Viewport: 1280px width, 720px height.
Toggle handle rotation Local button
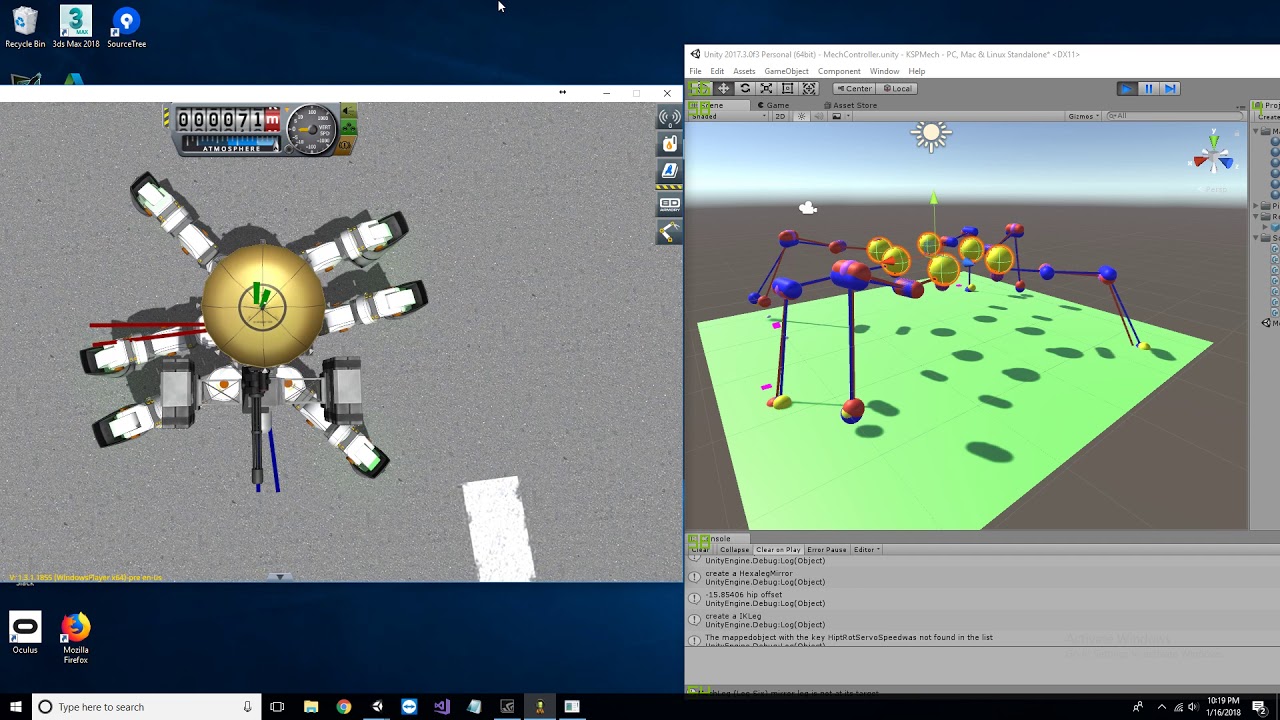pyautogui.click(x=897, y=88)
